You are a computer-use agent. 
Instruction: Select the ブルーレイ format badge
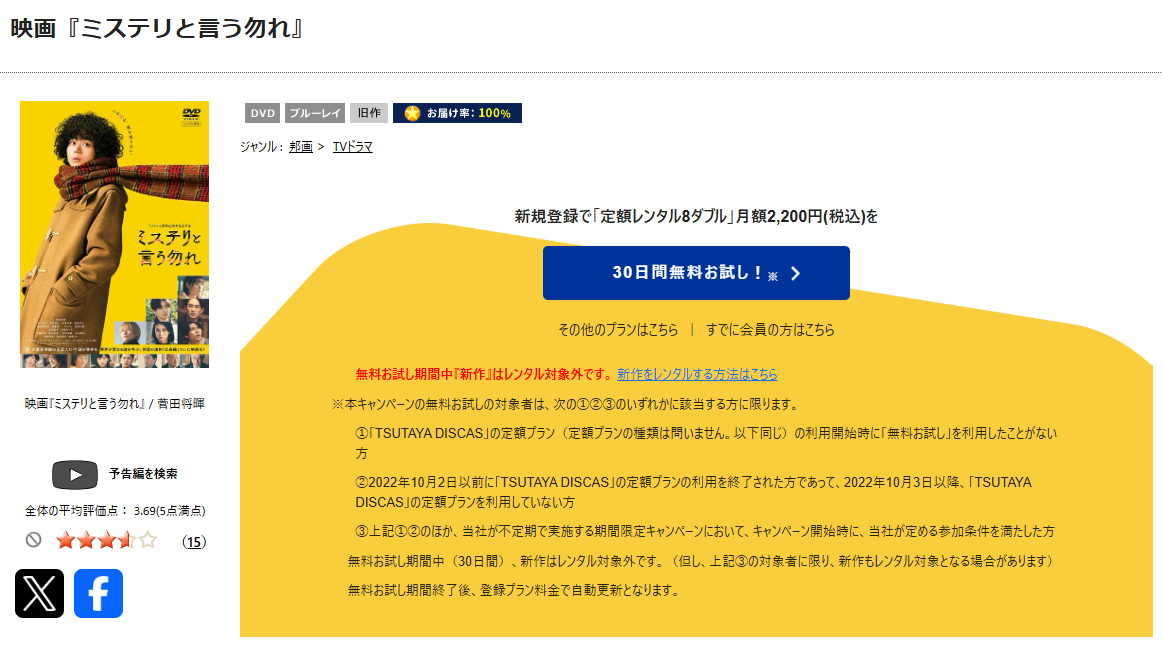(314, 113)
